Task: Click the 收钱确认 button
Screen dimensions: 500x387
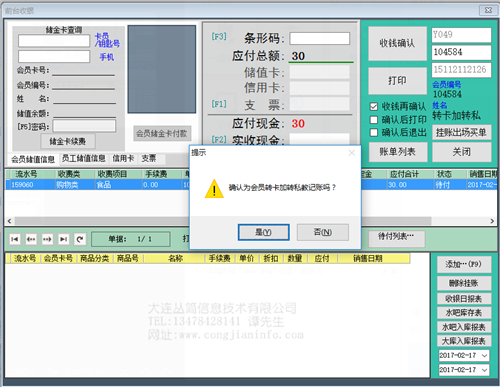Action: [x=397, y=43]
